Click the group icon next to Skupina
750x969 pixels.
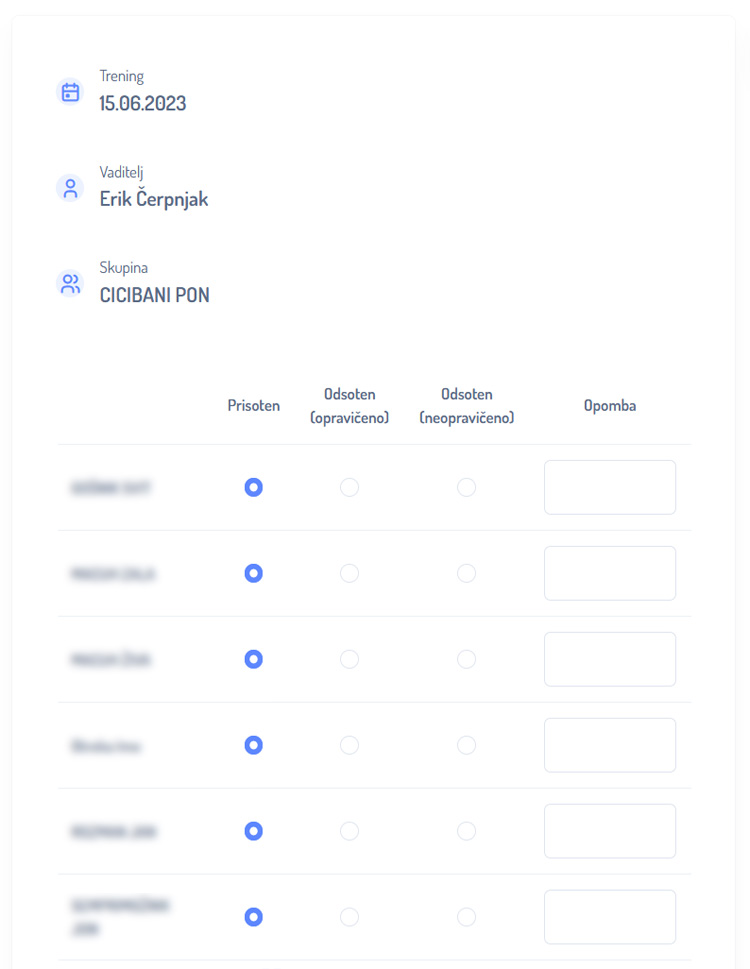[x=70, y=284]
